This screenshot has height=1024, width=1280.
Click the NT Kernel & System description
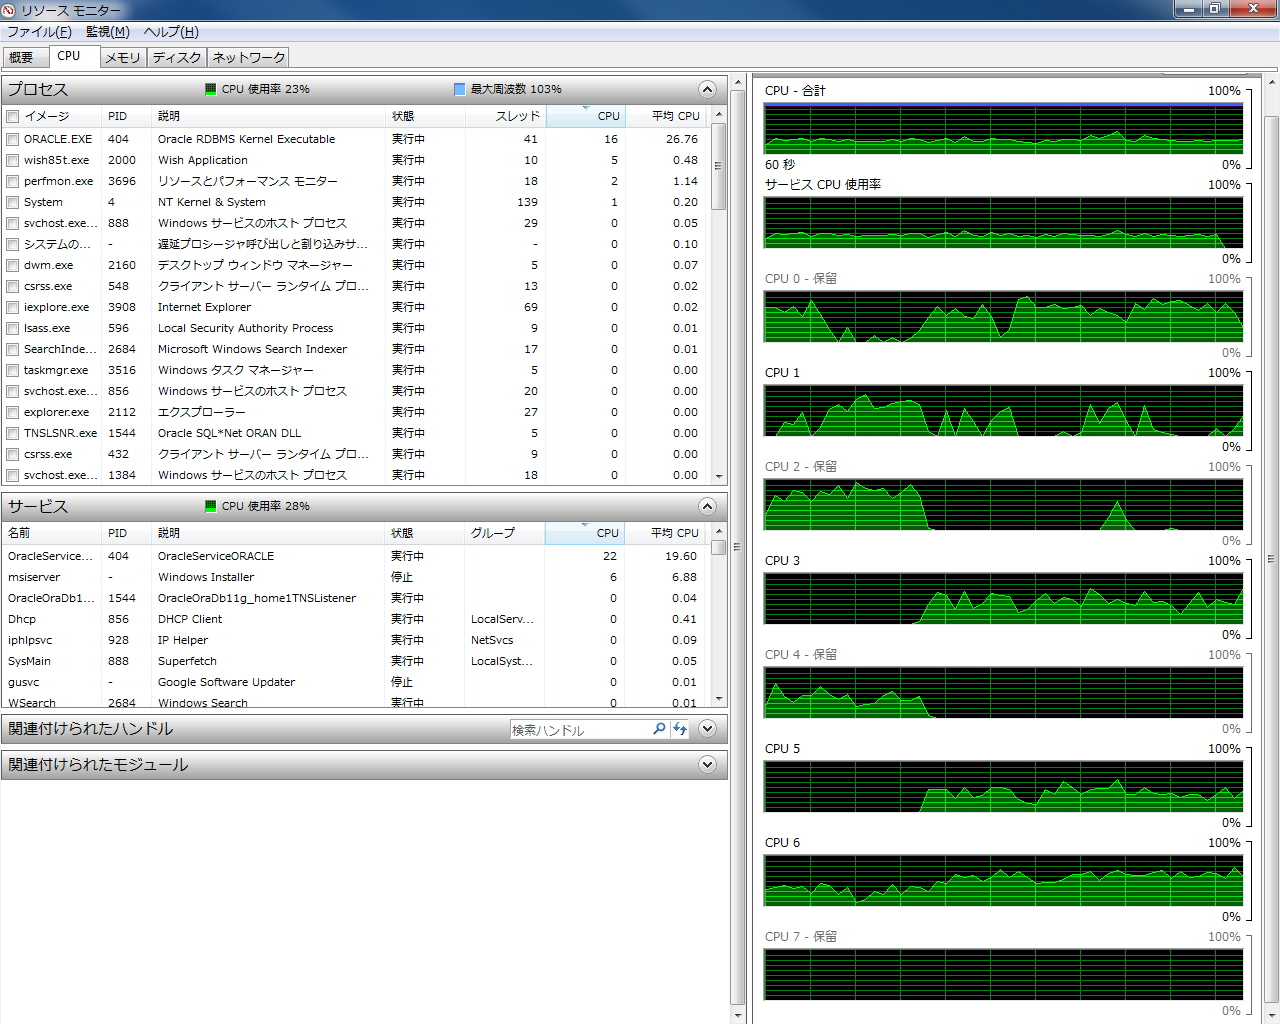212,202
